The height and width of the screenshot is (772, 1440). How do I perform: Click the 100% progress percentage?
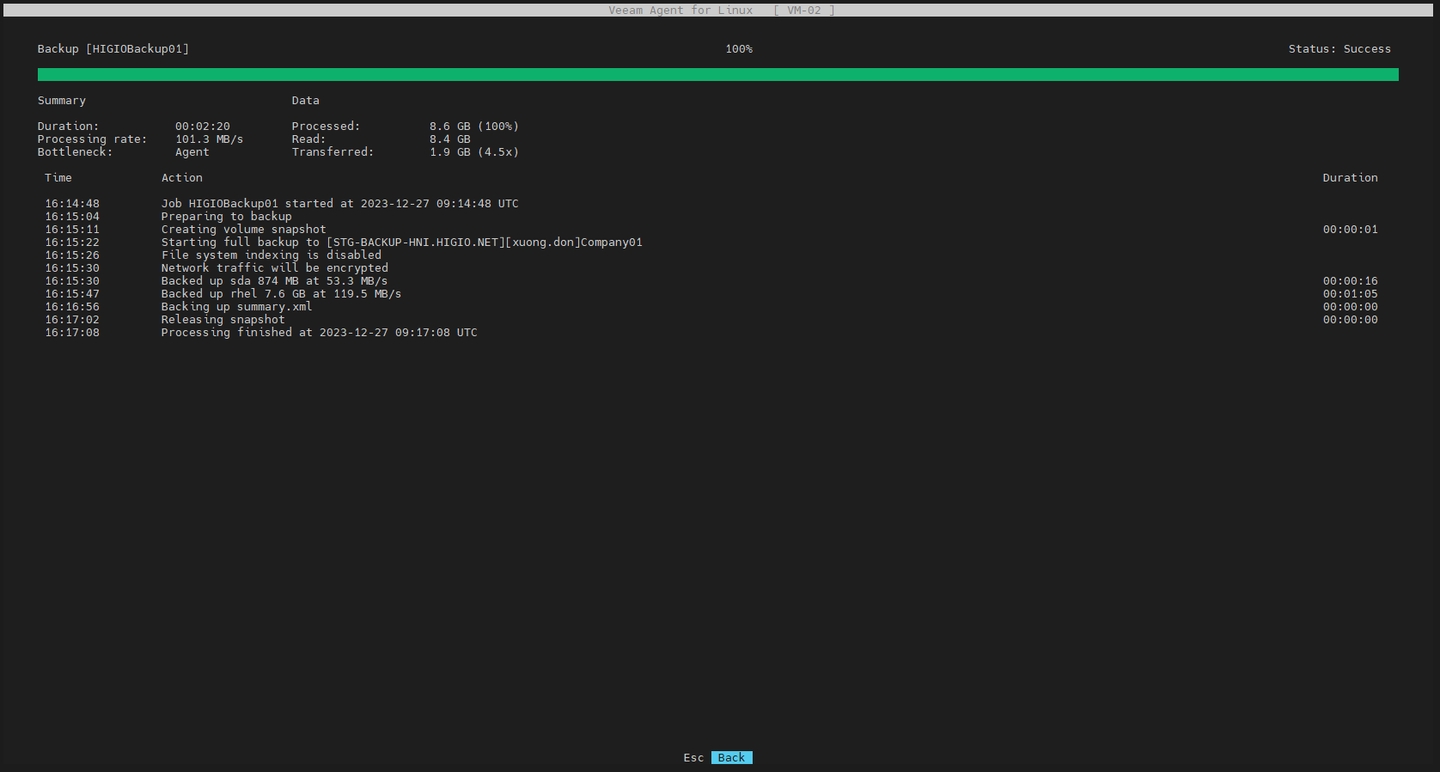[x=739, y=49]
